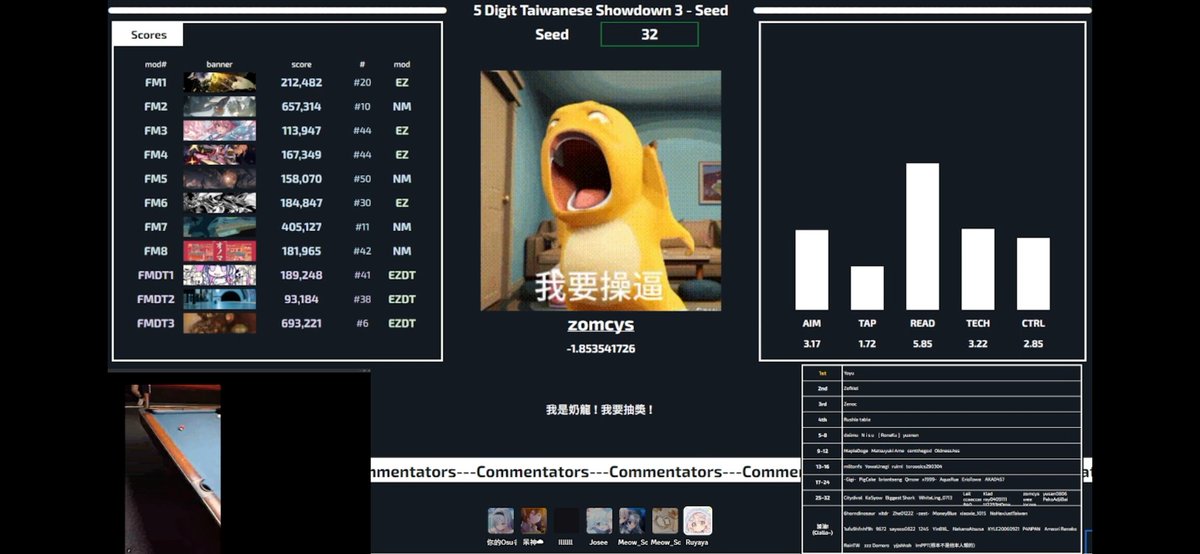1200x554 pixels.
Task: Click the seed value -1.853541726
Action: (600, 349)
